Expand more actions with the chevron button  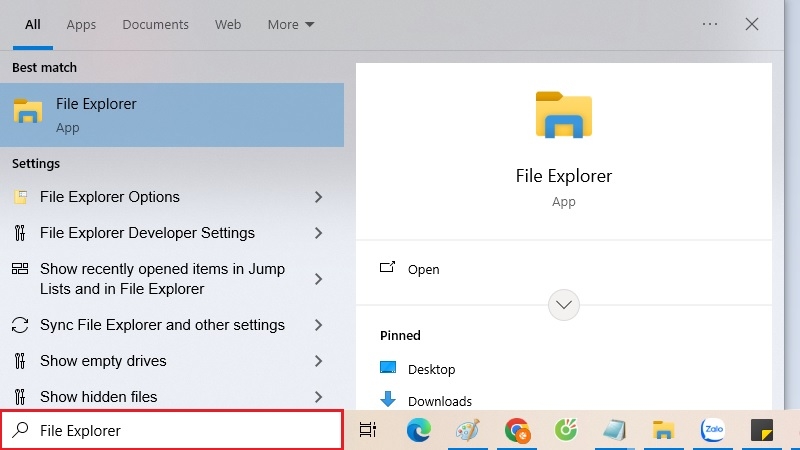tap(563, 305)
